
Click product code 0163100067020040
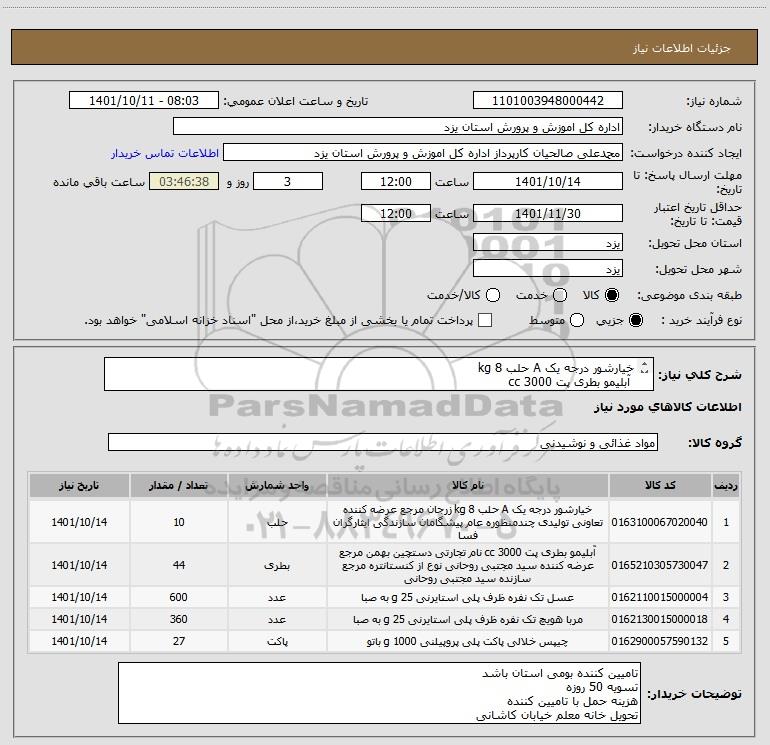click(x=660, y=522)
